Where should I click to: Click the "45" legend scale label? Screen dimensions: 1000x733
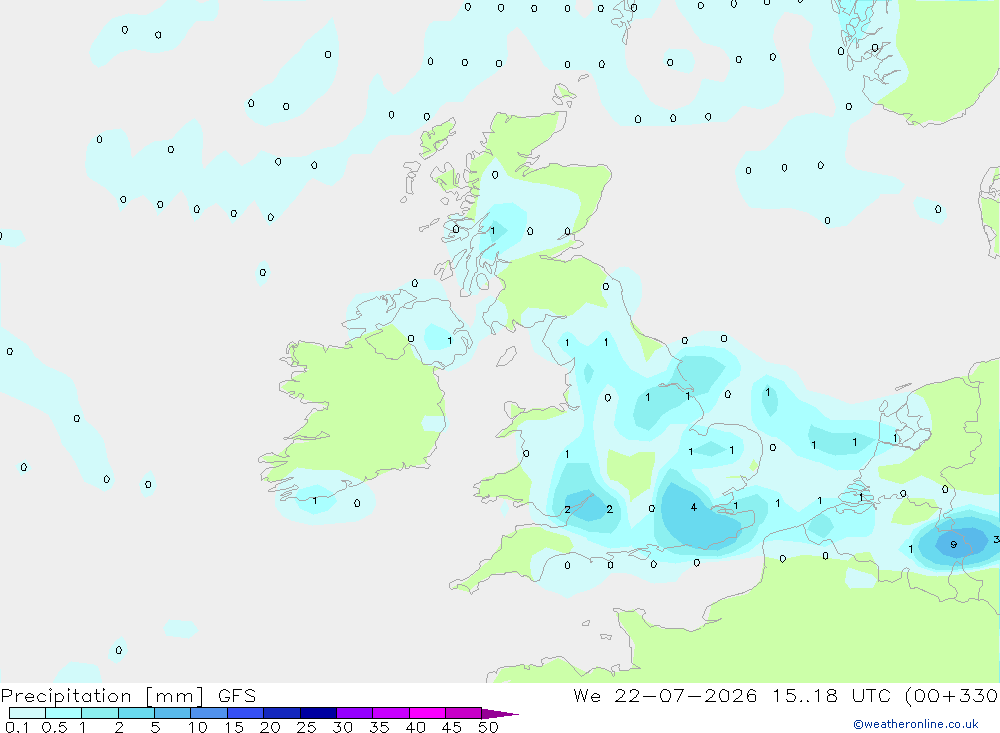(452, 727)
